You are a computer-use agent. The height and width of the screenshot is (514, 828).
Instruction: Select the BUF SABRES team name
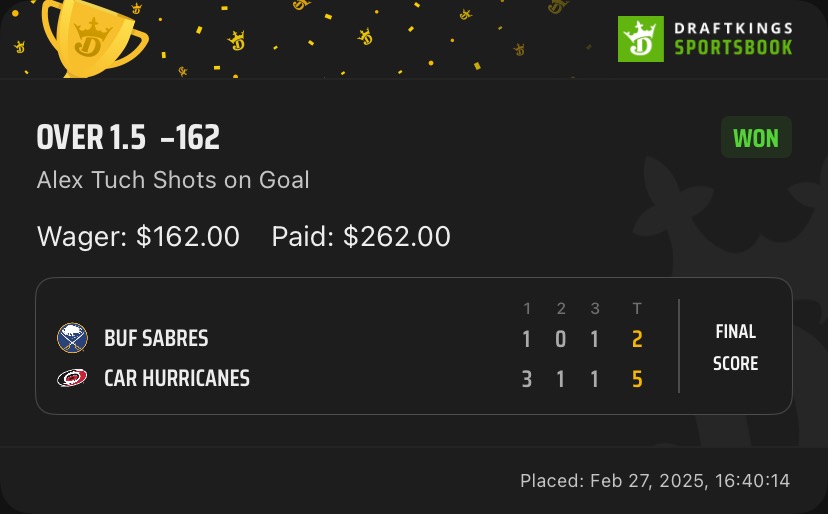point(156,338)
